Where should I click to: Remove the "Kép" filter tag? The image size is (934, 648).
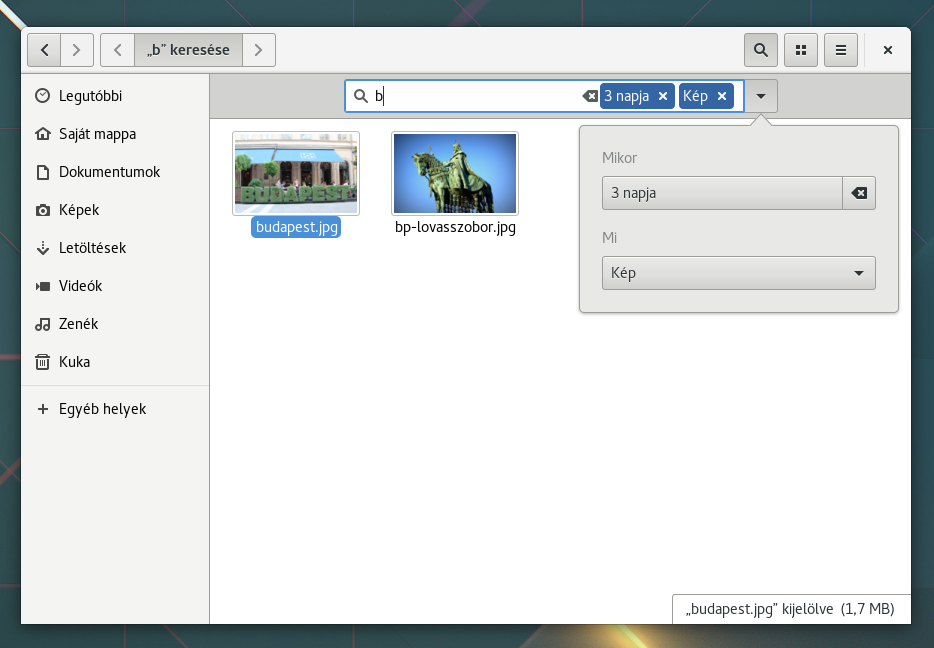click(722, 96)
